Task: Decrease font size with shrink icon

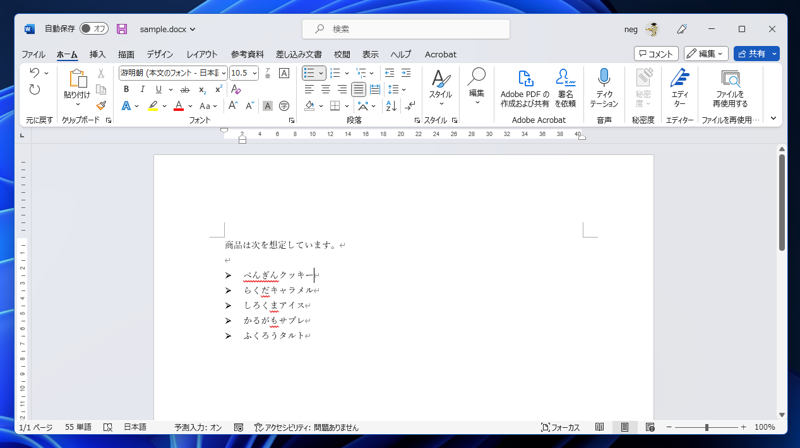Action: pyautogui.click(x=249, y=106)
